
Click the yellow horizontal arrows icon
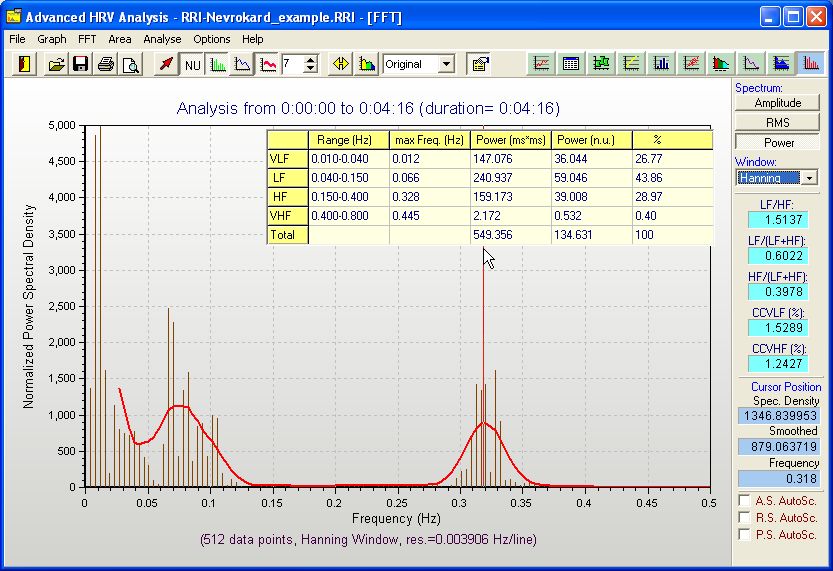click(341, 64)
